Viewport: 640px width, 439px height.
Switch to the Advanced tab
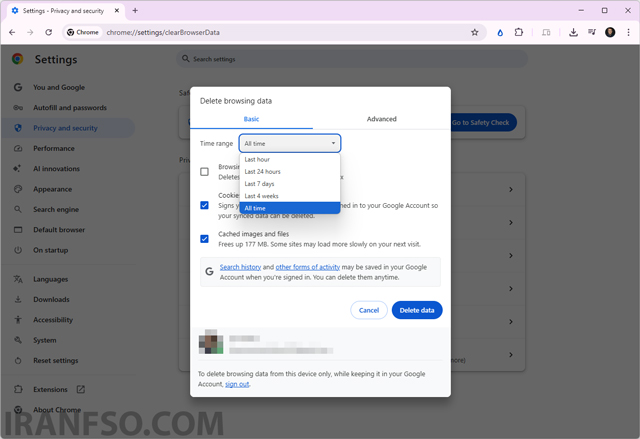pos(382,119)
